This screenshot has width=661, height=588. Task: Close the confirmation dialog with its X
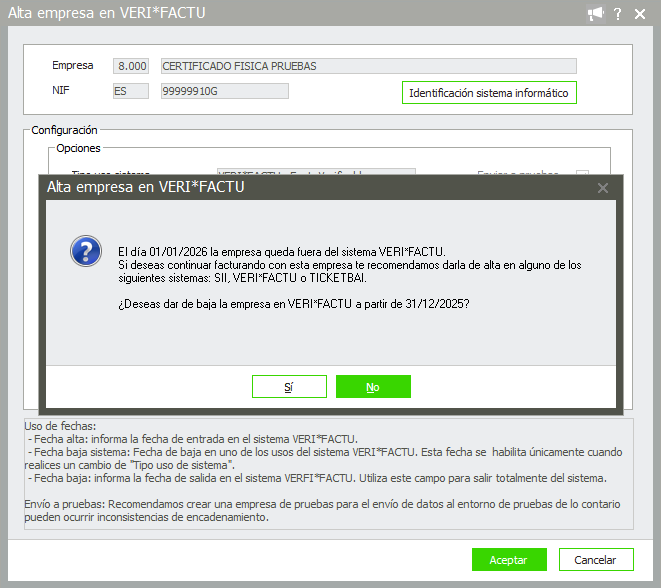click(603, 187)
